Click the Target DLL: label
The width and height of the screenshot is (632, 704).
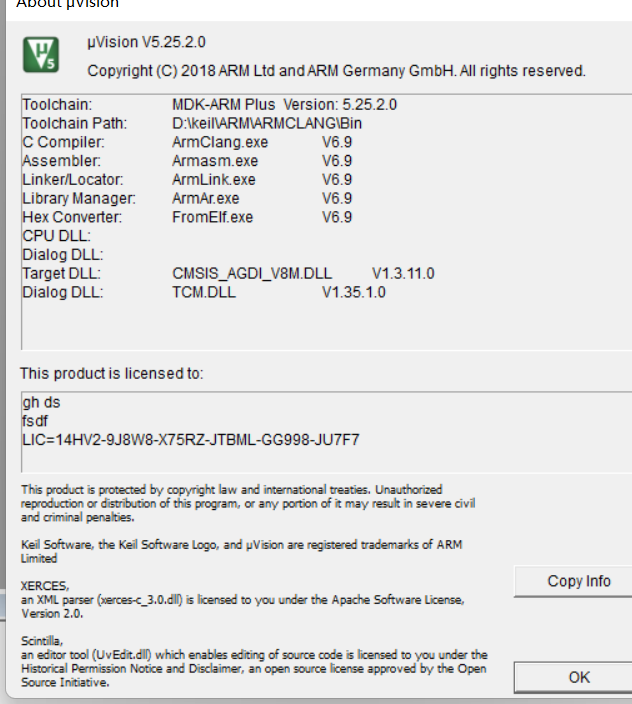(61, 273)
